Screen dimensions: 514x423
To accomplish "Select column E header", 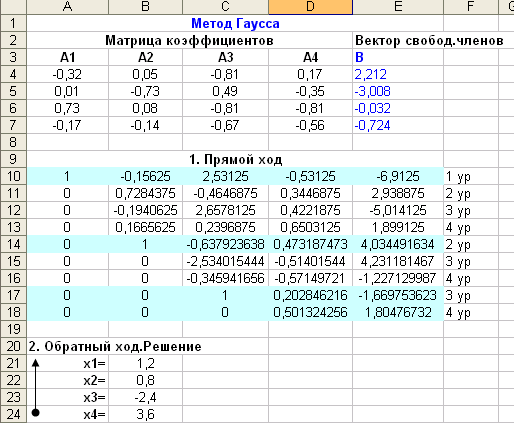I will [398, 7].
